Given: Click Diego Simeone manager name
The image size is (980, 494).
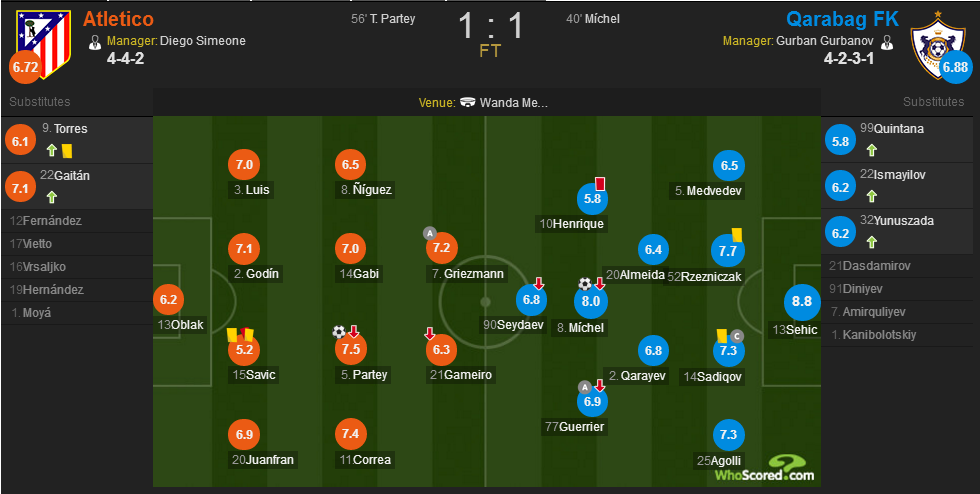Looking at the screenshot, I should 202,41.
